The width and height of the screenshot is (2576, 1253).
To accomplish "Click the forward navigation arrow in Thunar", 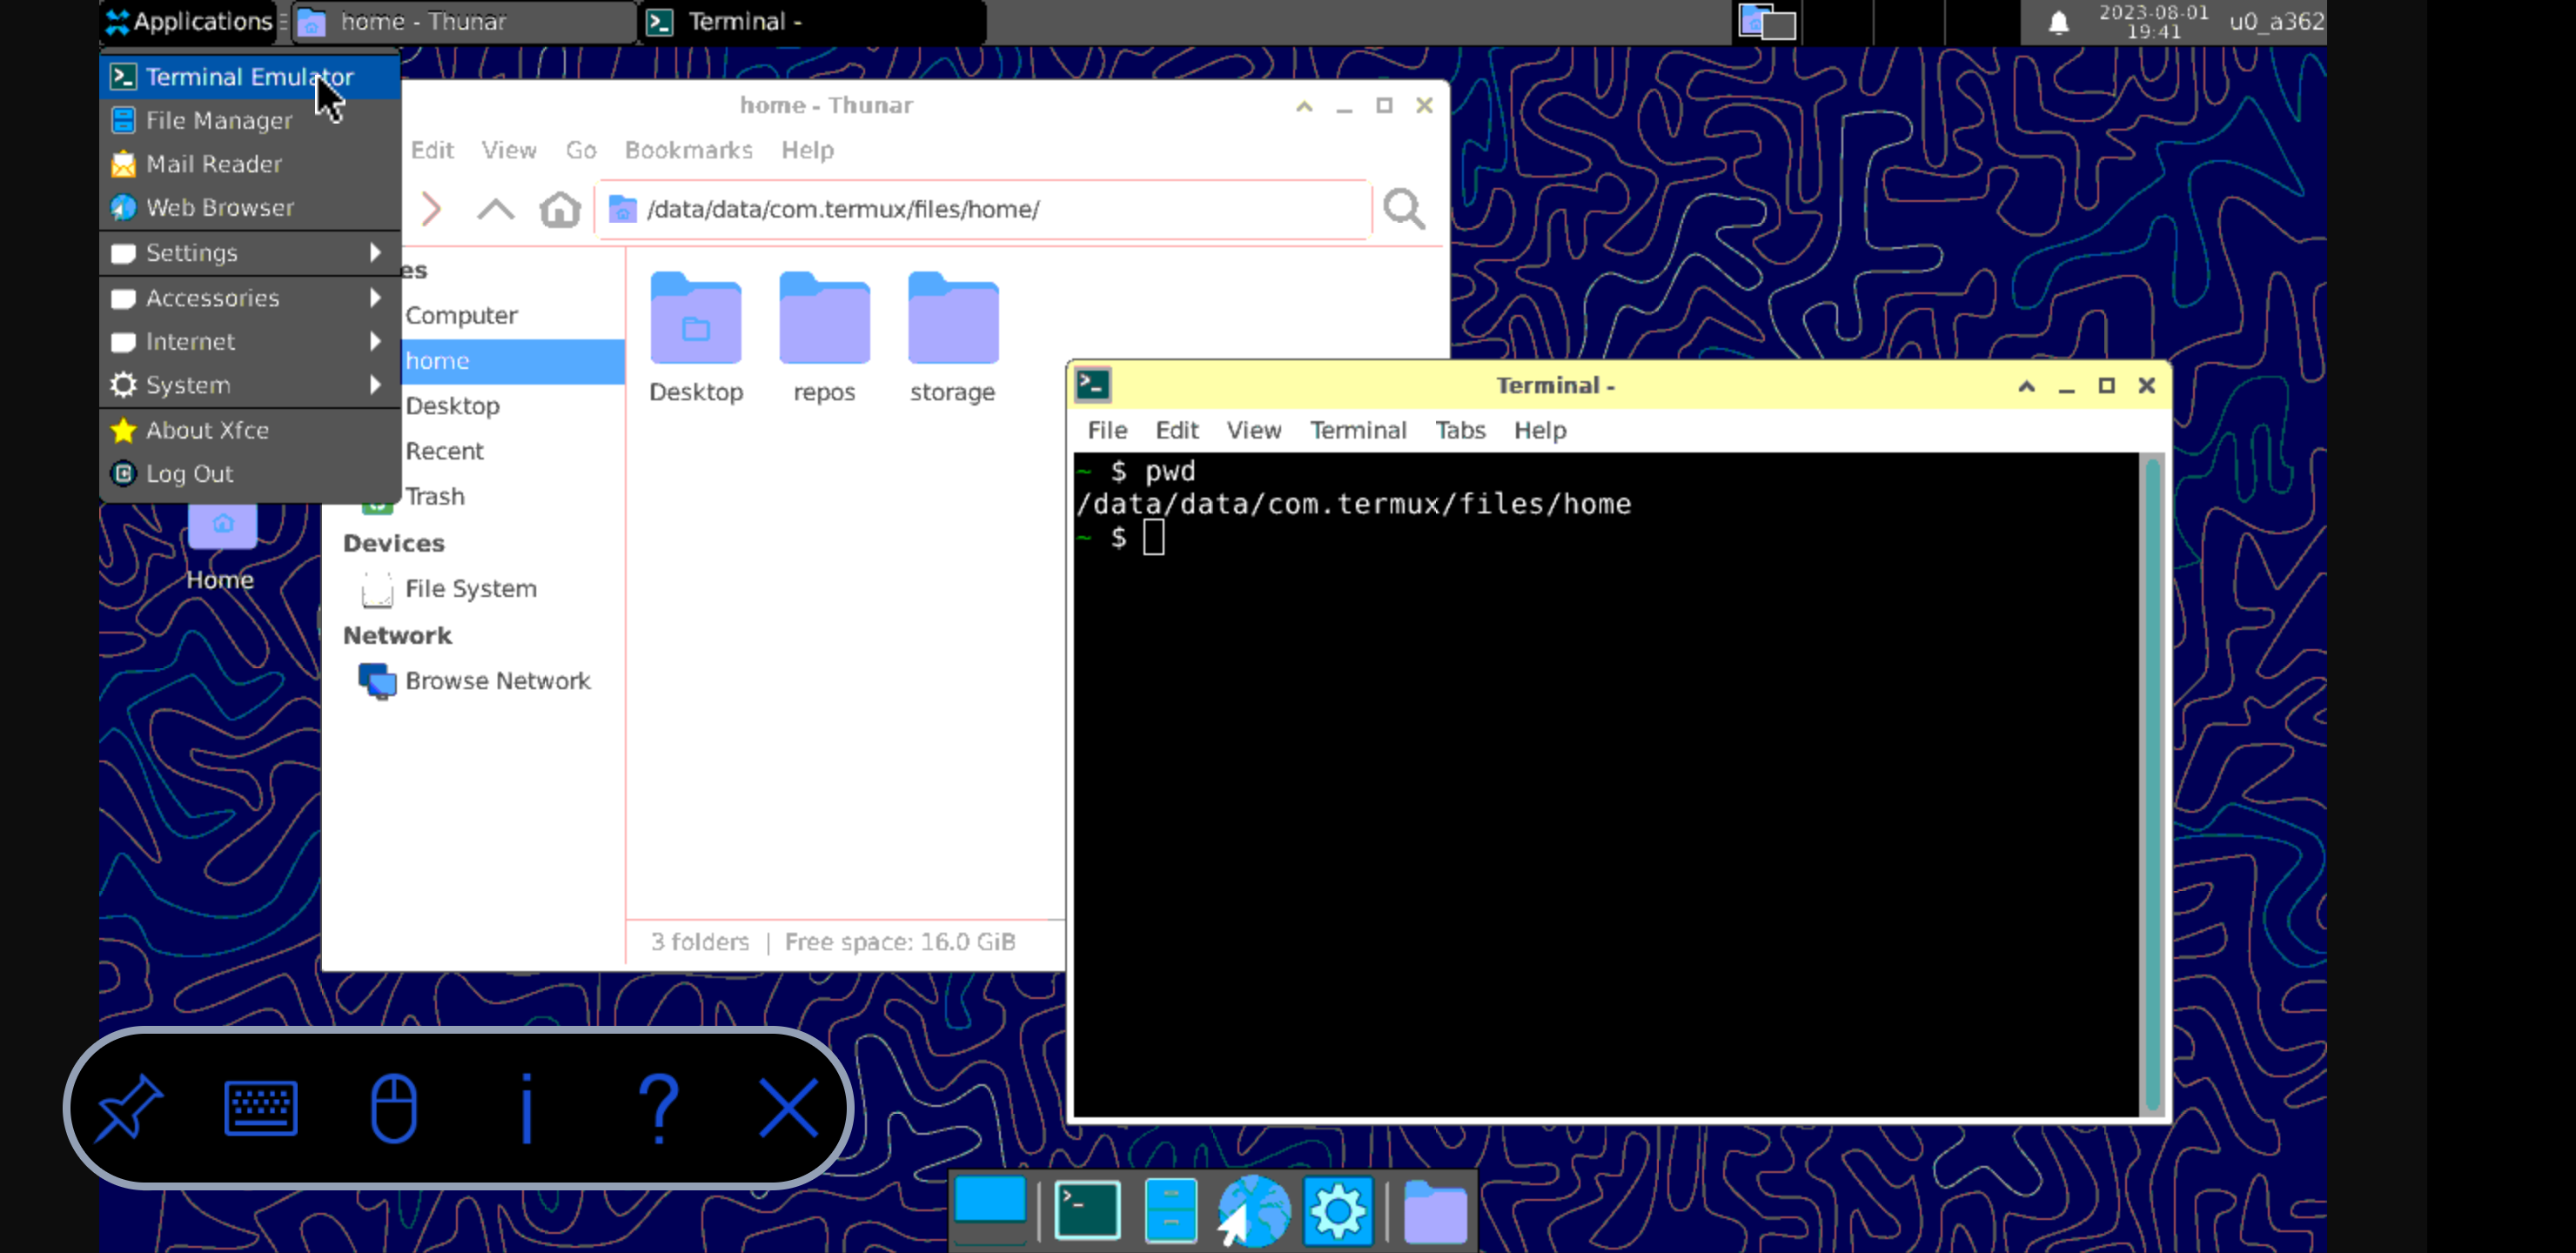I will [x=431, y=209].
